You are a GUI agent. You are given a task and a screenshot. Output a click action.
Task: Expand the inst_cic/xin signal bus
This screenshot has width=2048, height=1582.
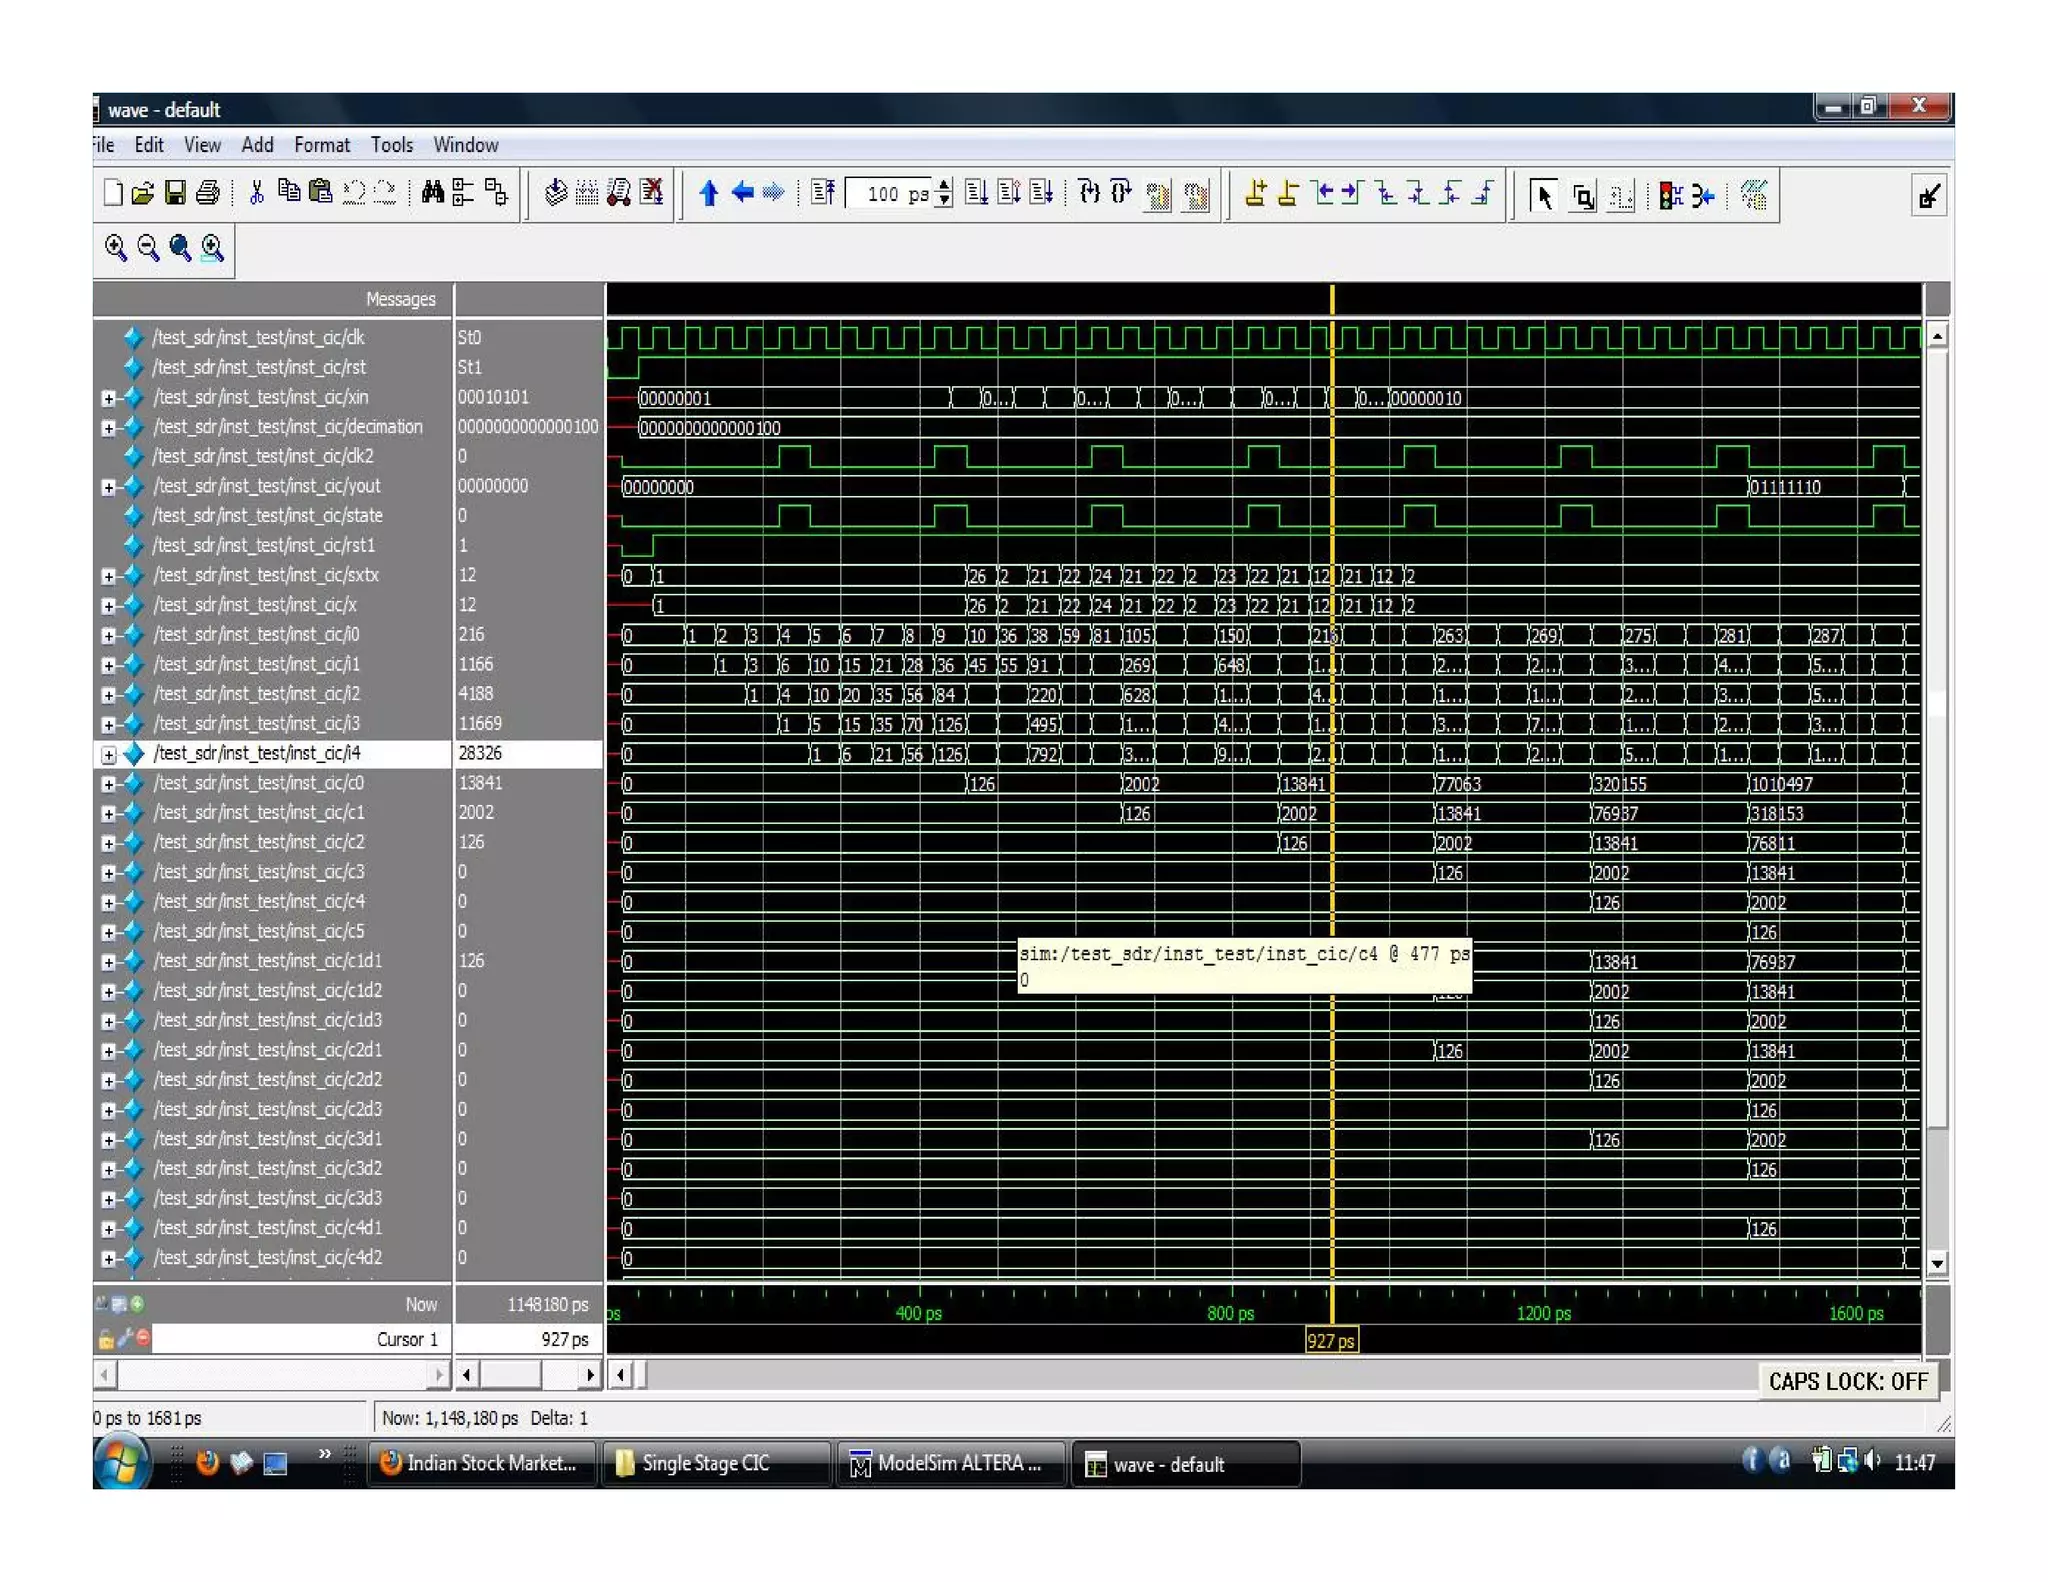click(108, 398)
